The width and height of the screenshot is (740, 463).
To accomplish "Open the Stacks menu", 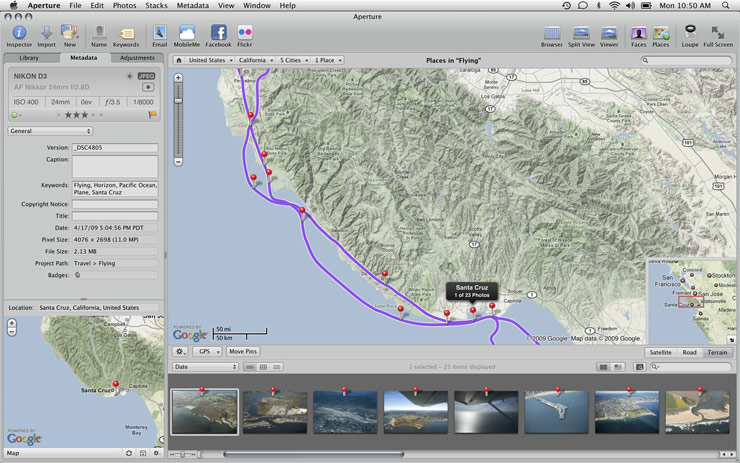I will tap(156, 6).
